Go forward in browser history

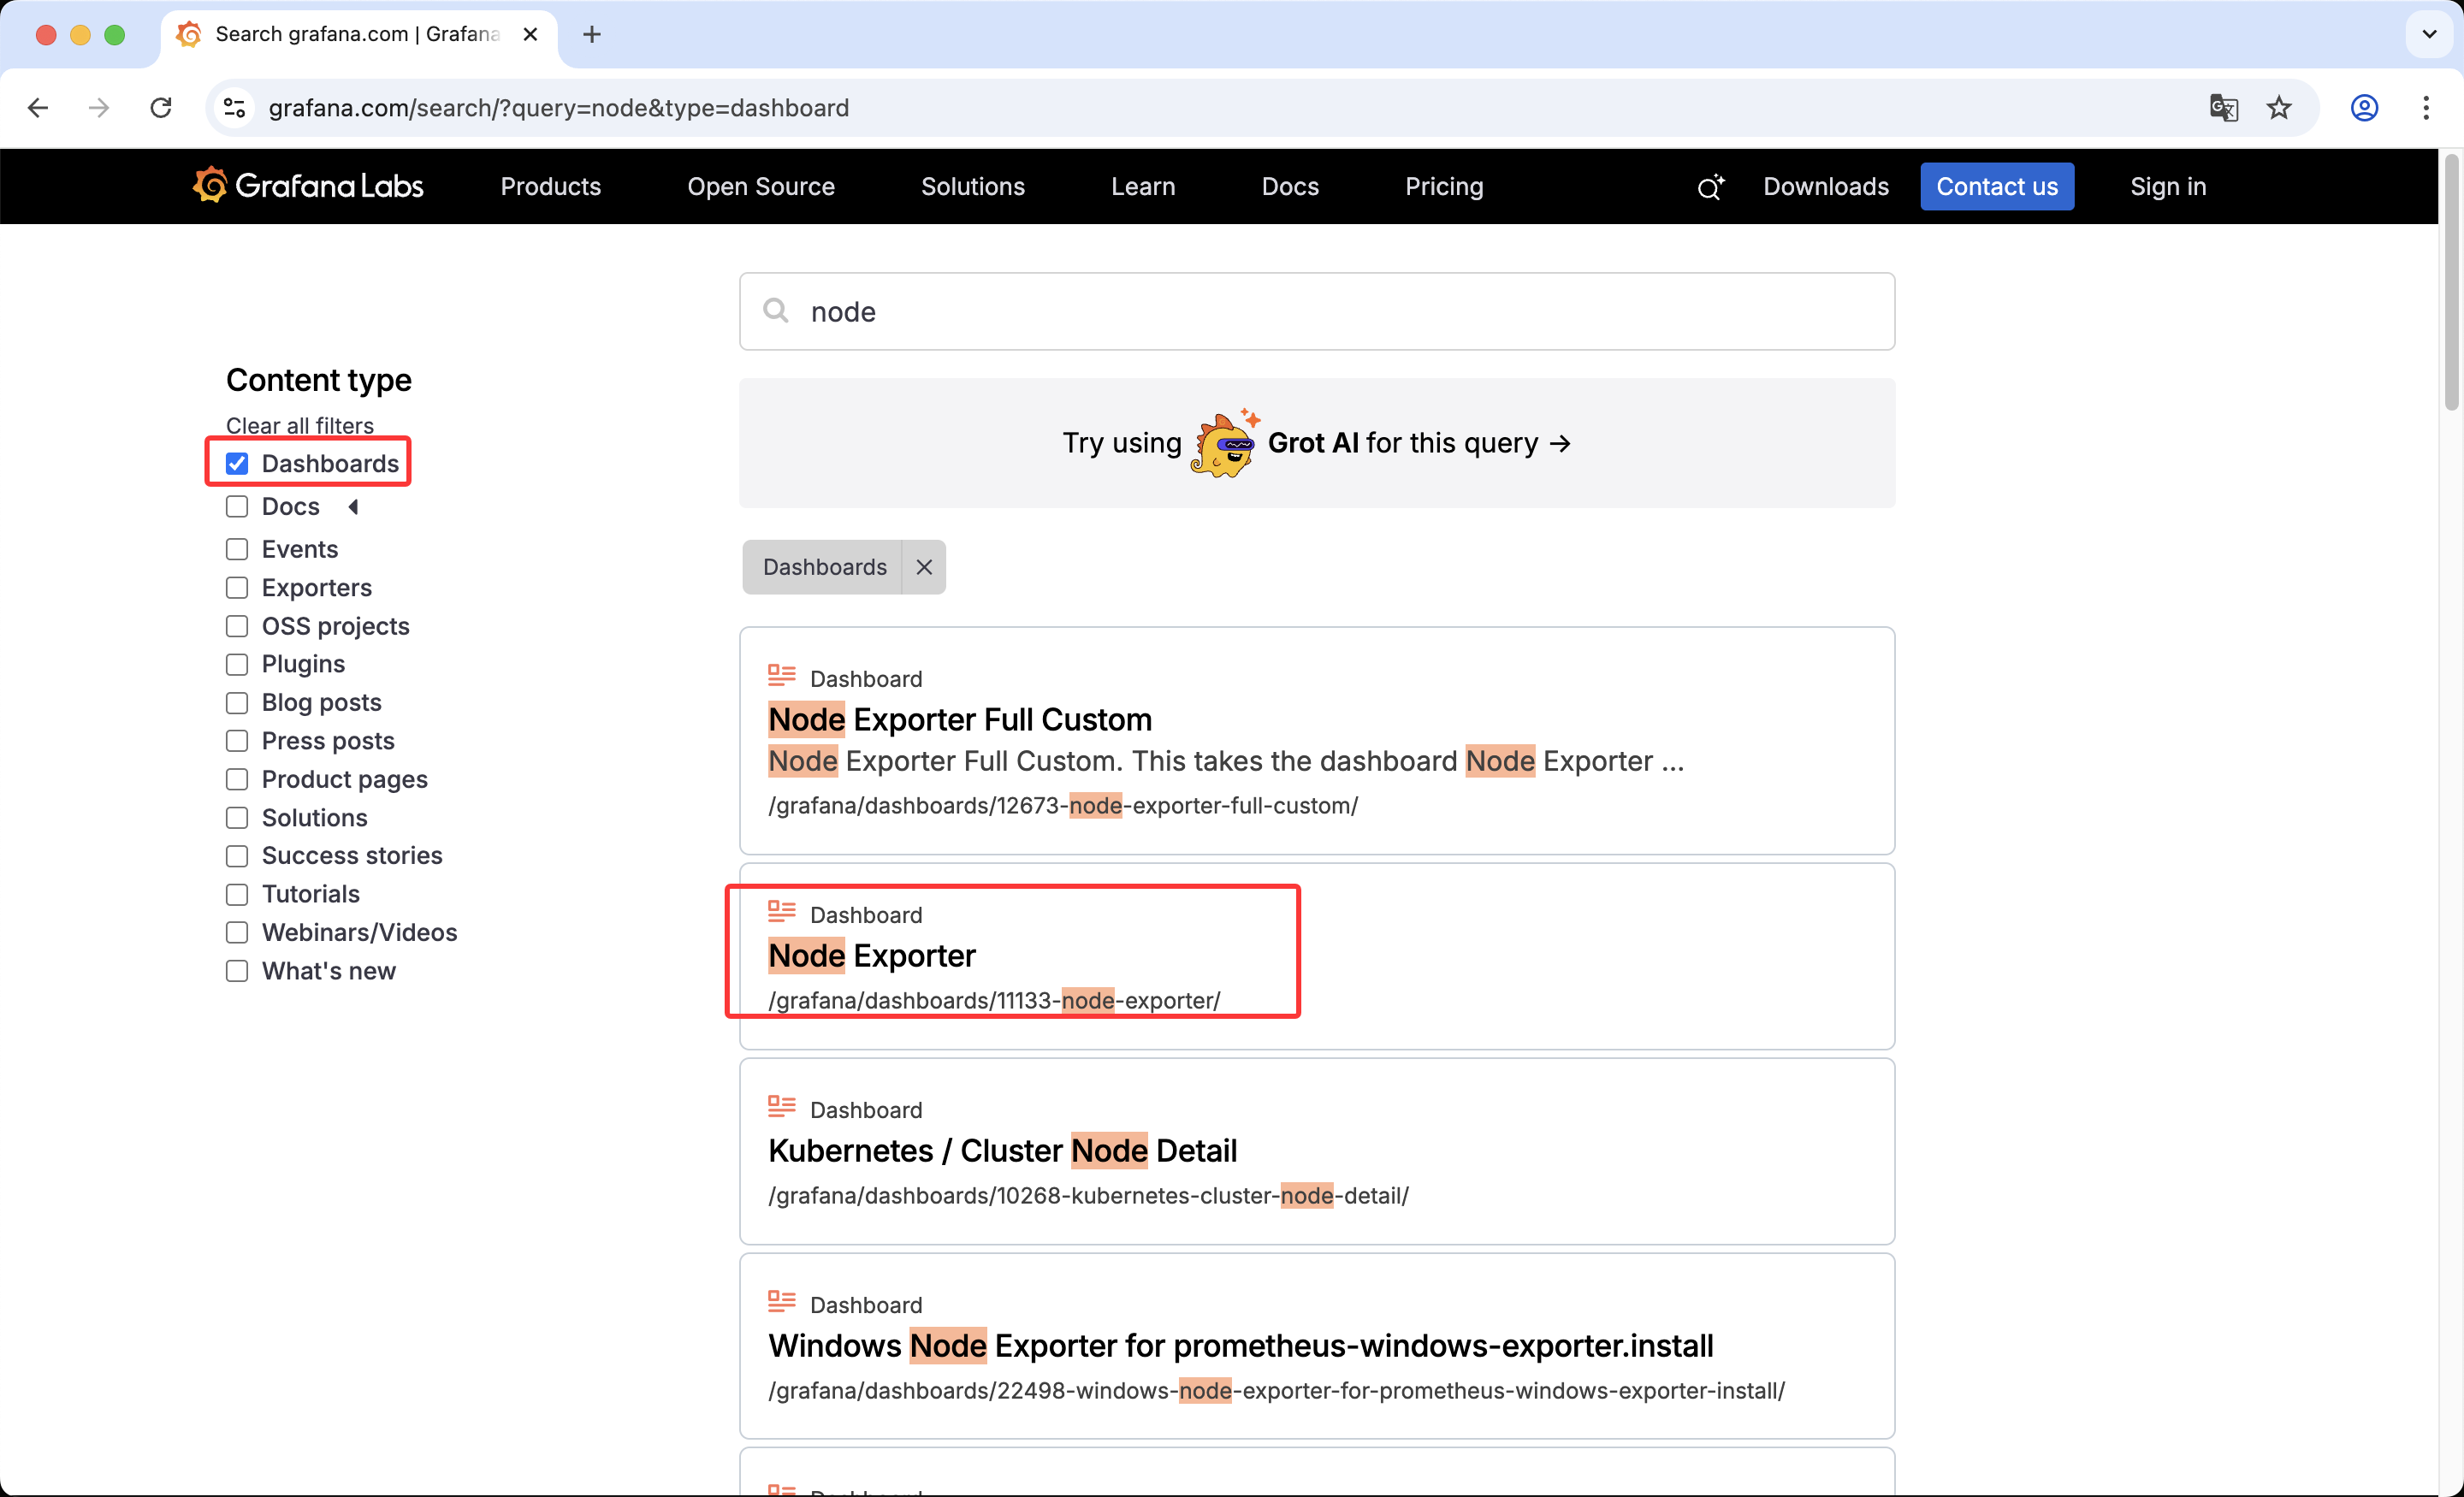tap(98, 108)
